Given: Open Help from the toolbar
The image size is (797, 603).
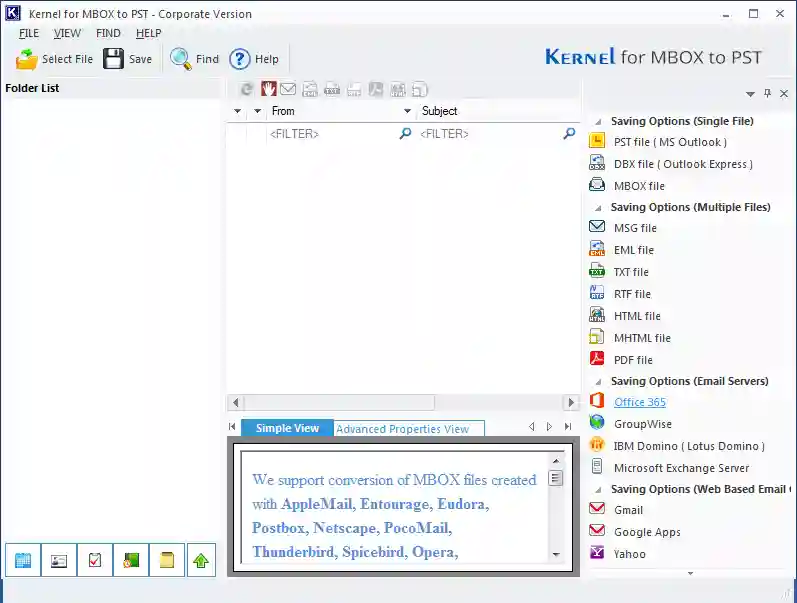Looking at the screenshot, I should (x=239, y=59).
